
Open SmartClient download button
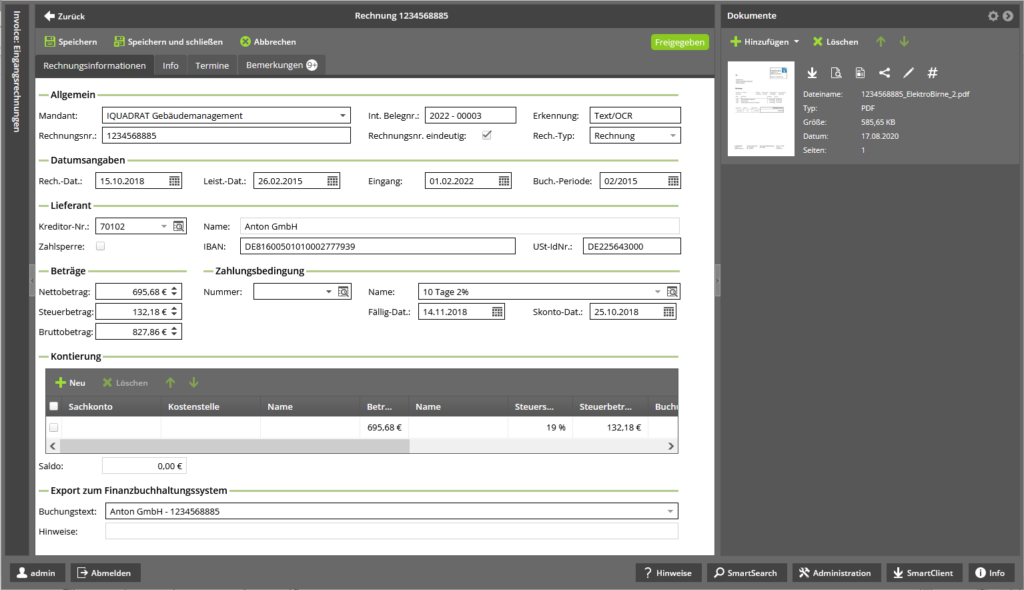(x=924, y=573)
